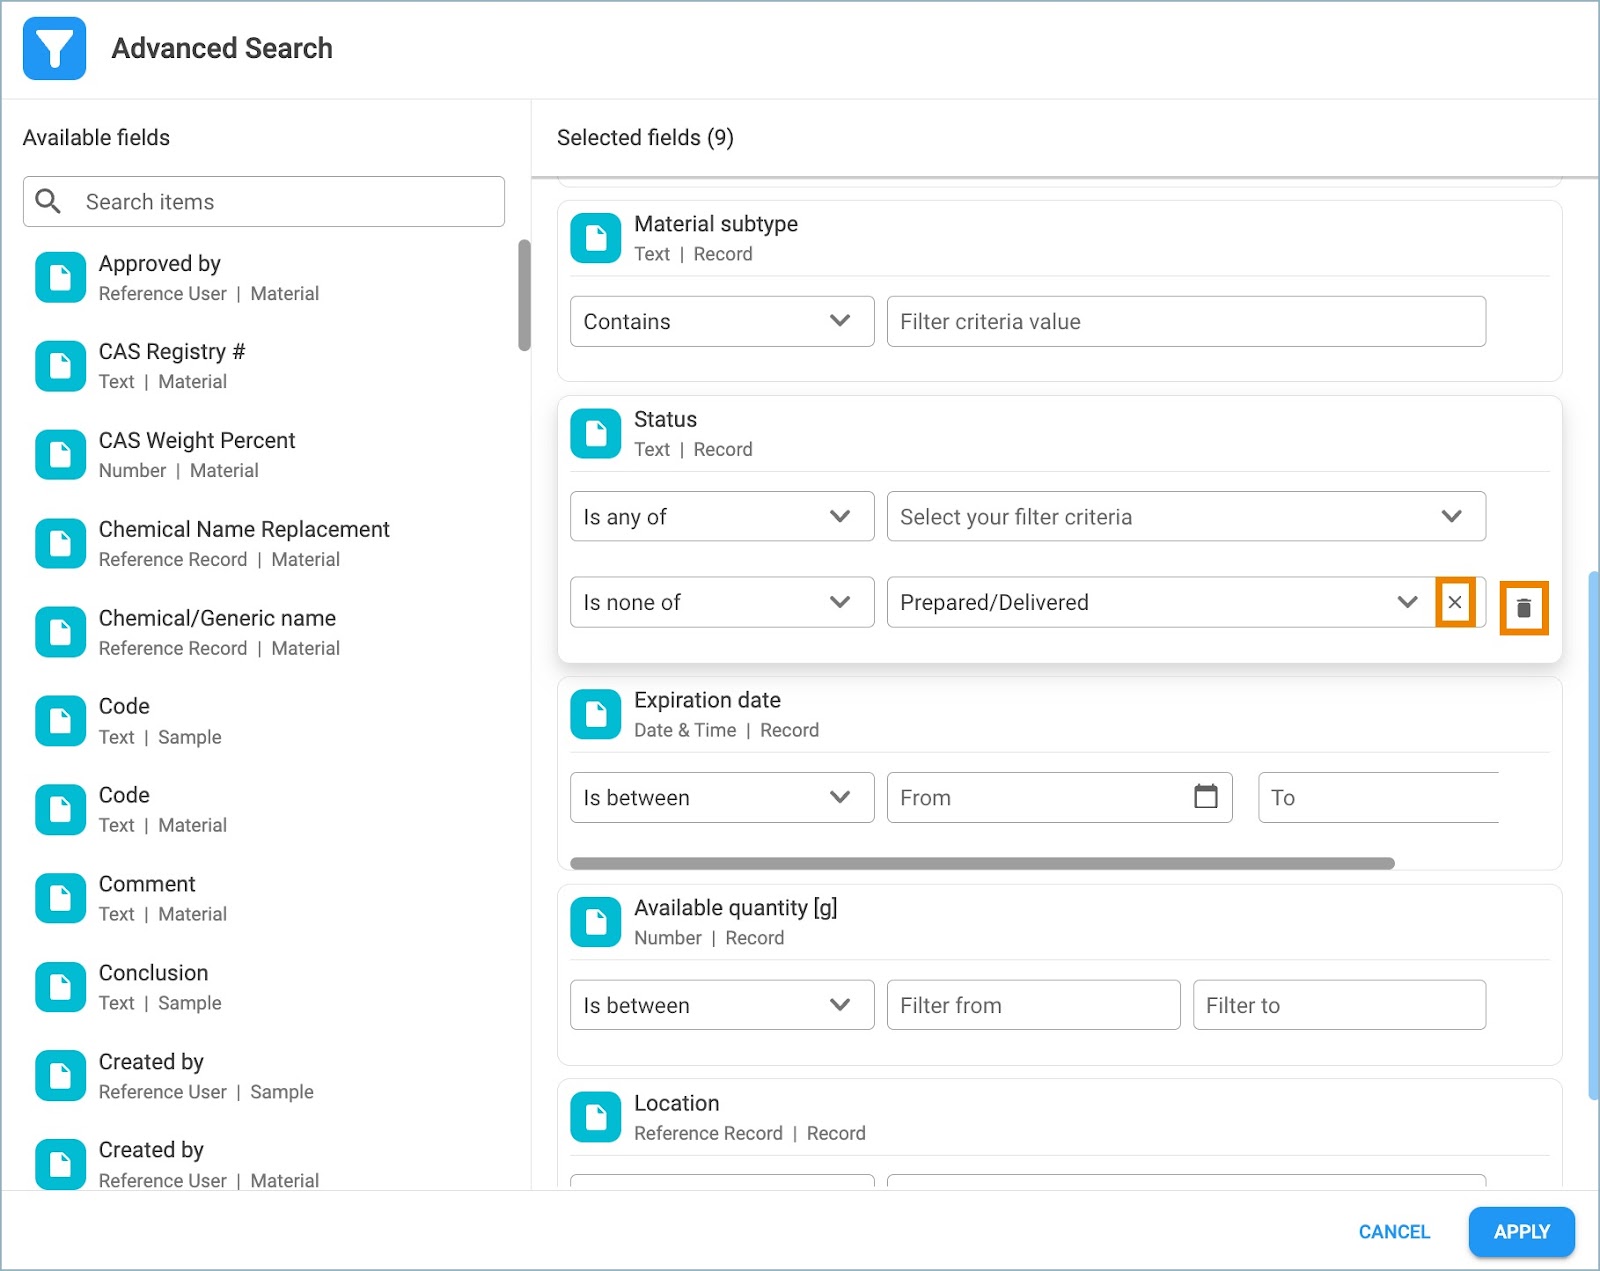Click the Available quantity [g] title

[x=736, y=908]
